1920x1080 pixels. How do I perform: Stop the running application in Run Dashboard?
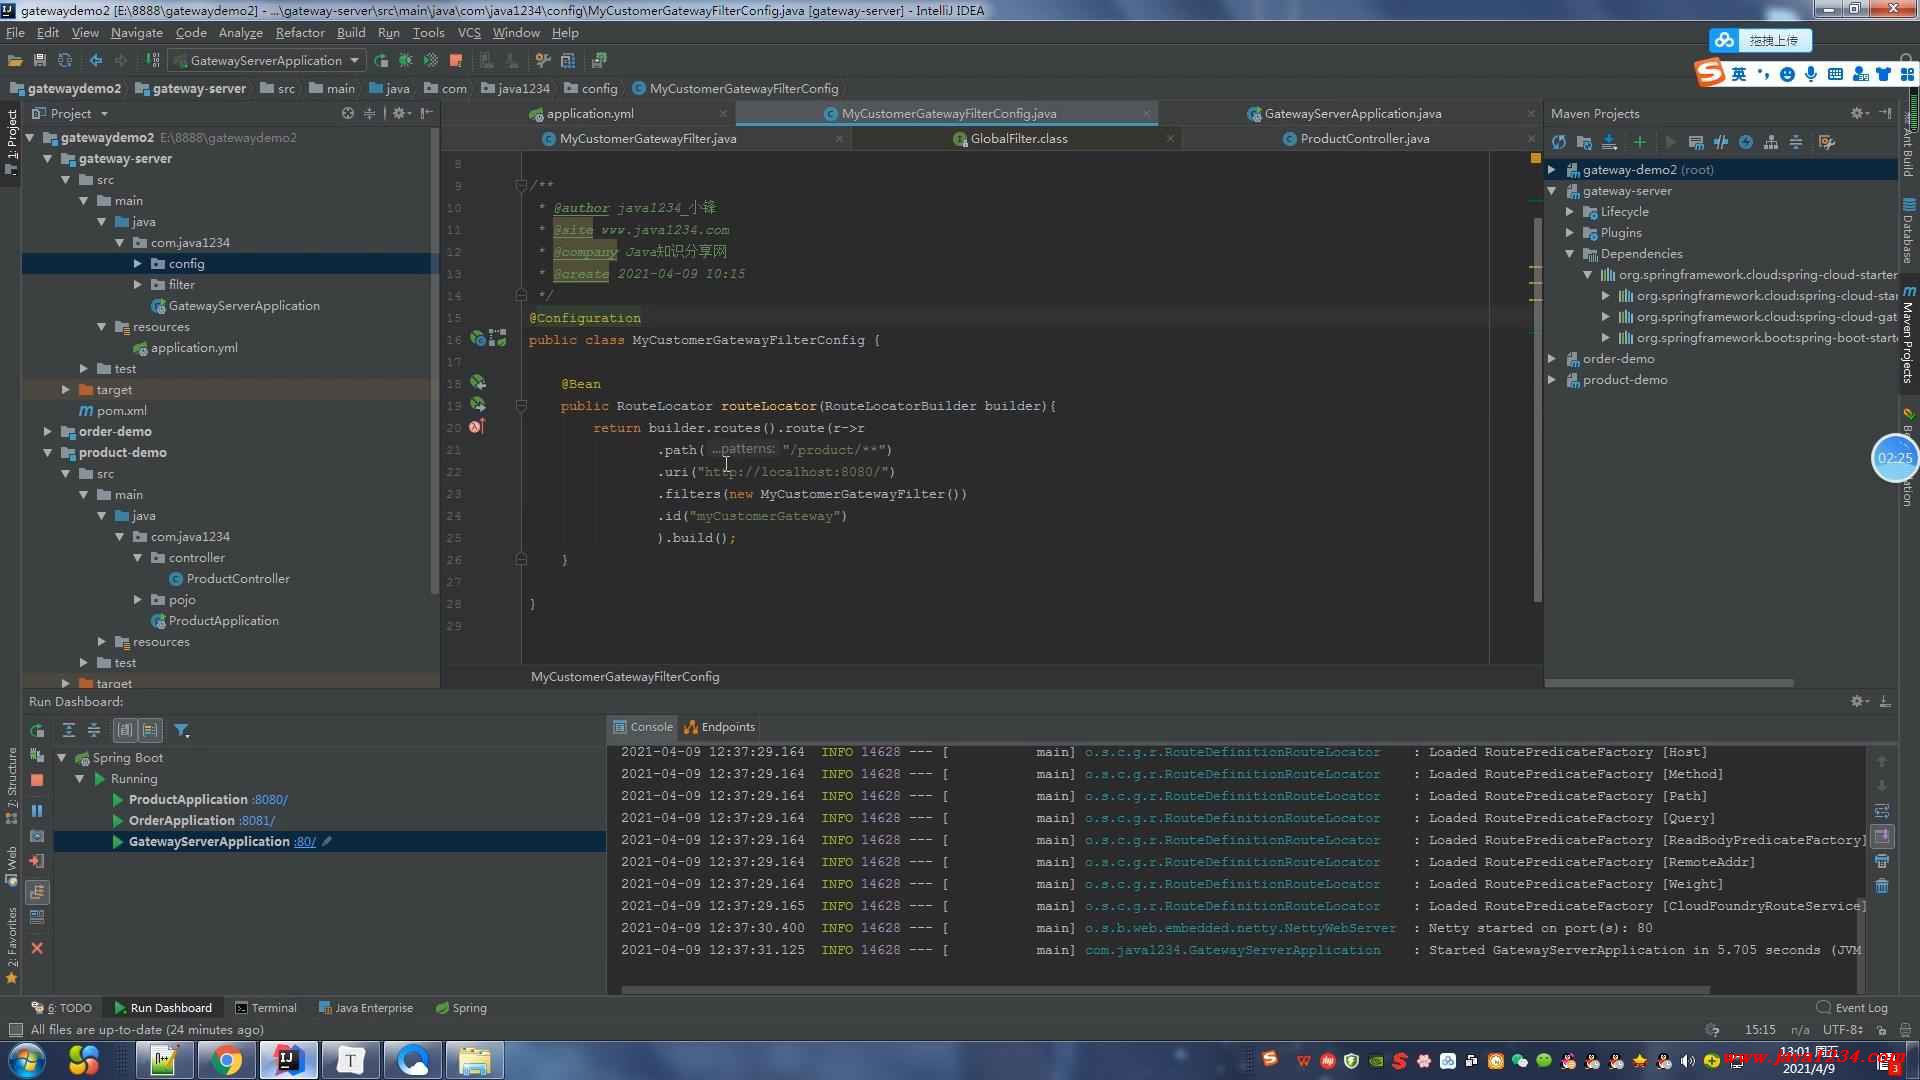[37, 780]
